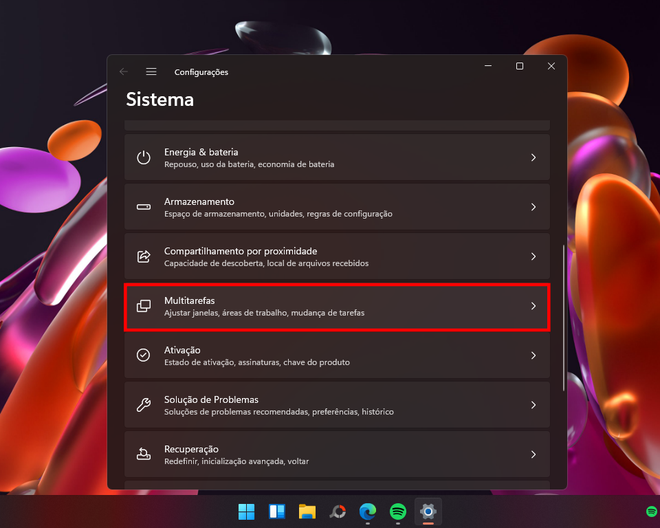
Task: Expand Solução de Problemas chevron
Action: [x=533, y=405]
